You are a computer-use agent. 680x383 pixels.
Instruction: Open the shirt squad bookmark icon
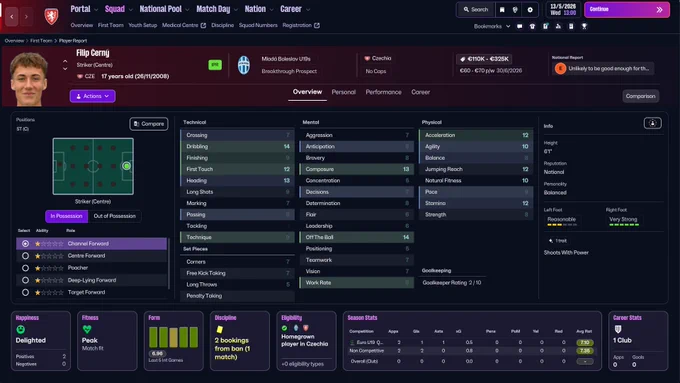(533, 26)
